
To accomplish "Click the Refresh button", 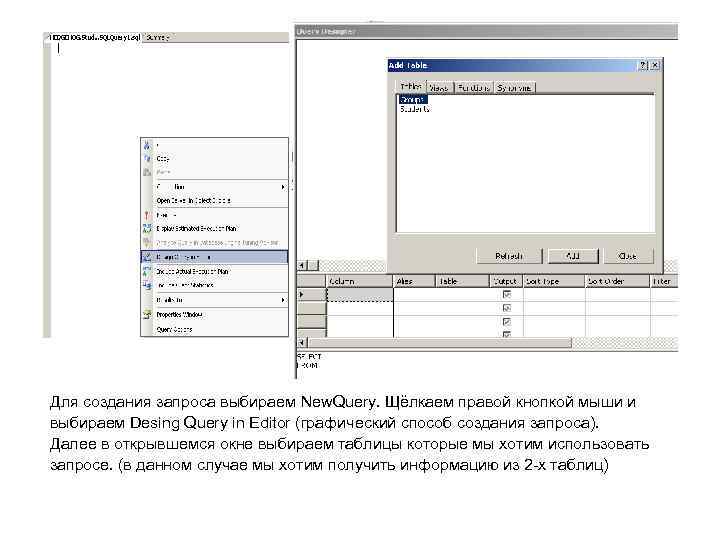I will pyautogui.click(x=509, y=256).
